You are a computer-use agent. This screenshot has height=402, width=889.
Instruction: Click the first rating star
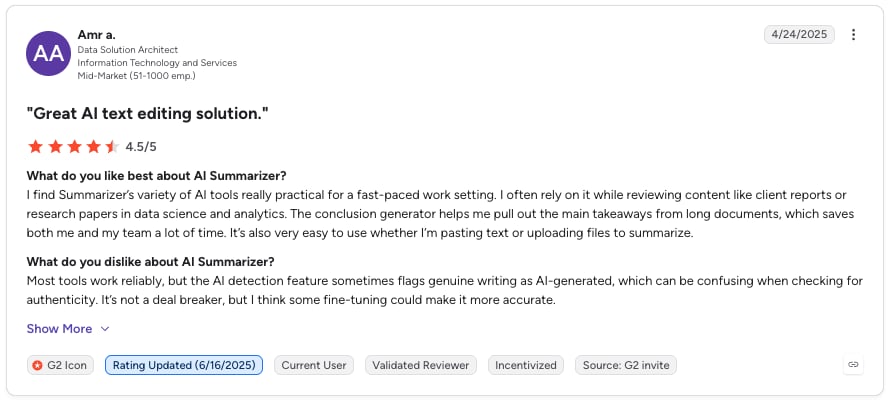coord(36,147)
